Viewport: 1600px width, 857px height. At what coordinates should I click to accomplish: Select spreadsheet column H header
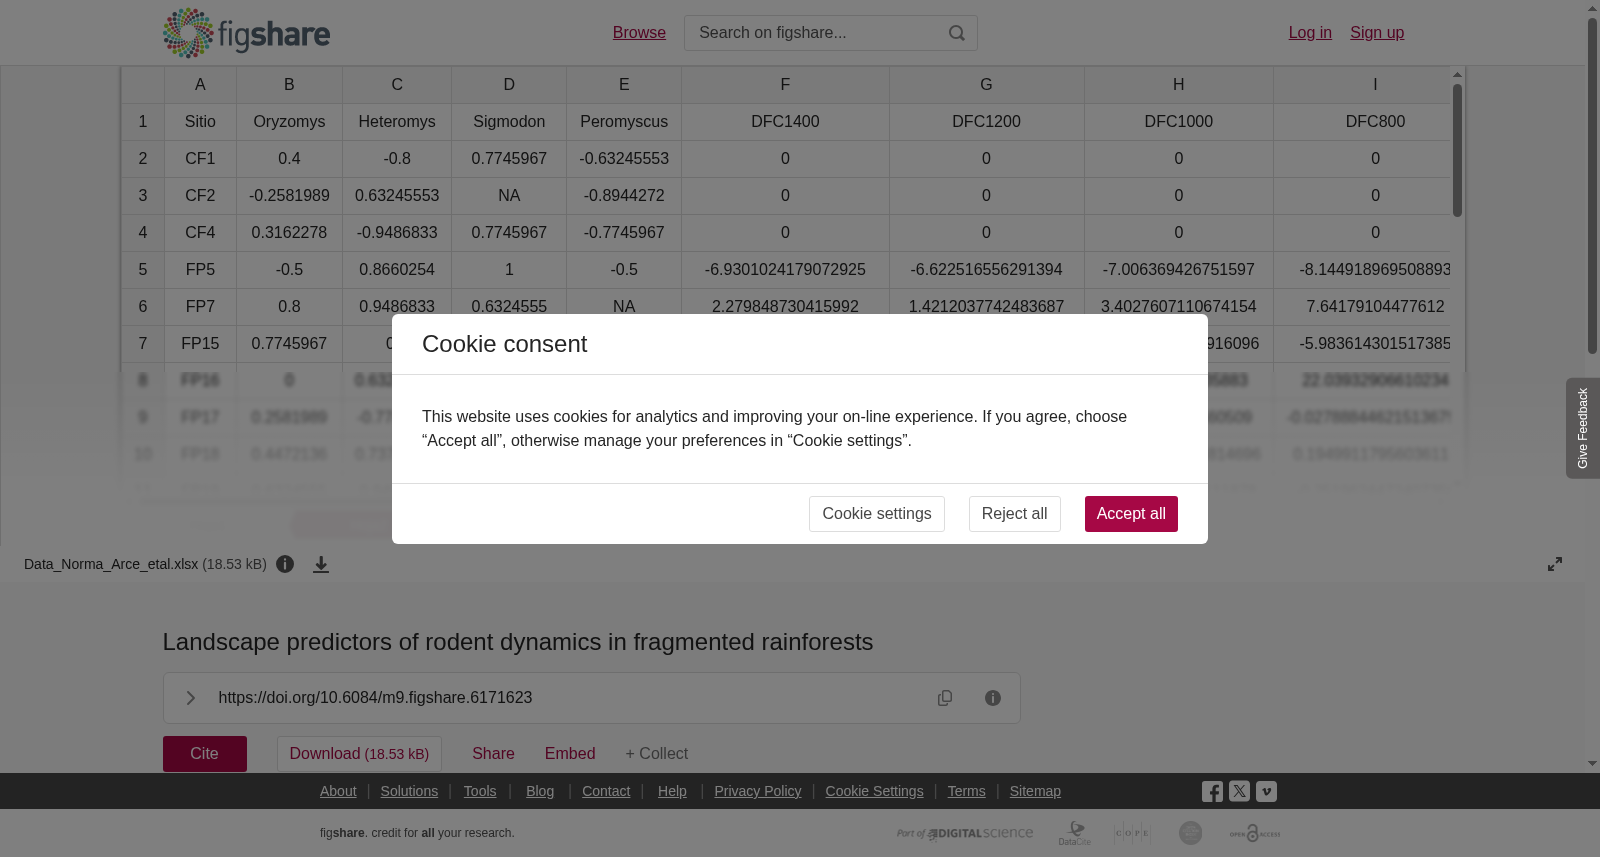(x=1178, y=85)
